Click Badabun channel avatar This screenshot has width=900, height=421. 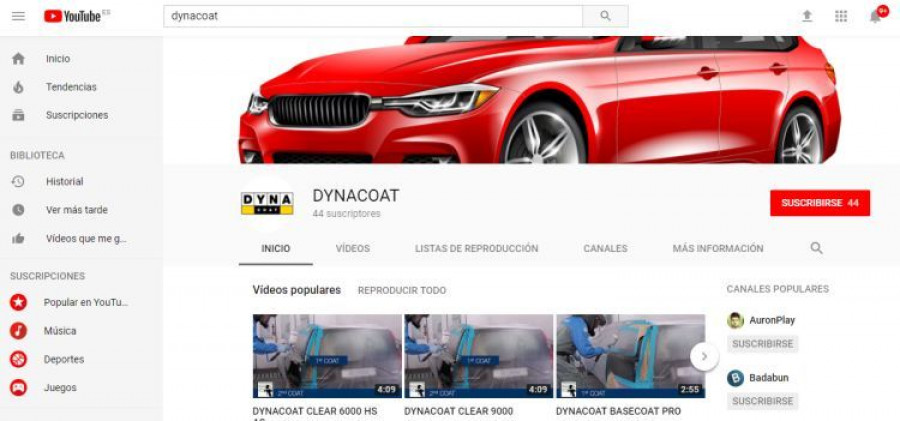point(735,378)
